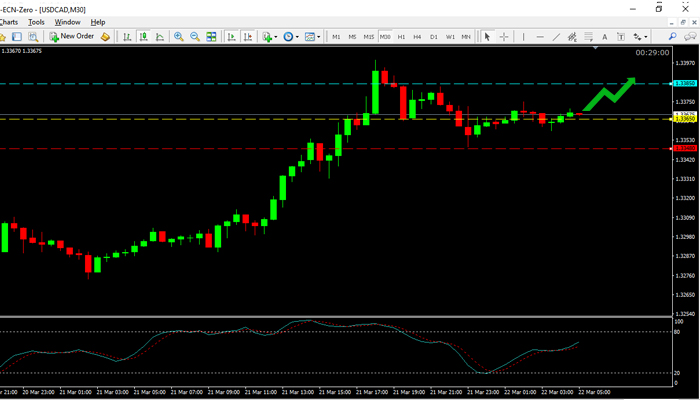This screenshot has height=400, width=700.
Task: Select the W1 timeframe
Action: pos(450,37)
